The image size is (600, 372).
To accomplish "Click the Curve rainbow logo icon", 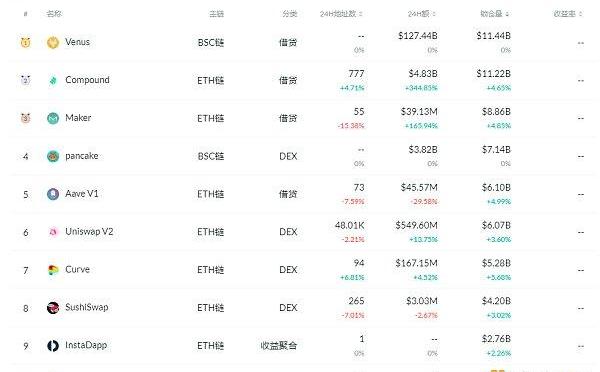I will click(x=53, y=270).
